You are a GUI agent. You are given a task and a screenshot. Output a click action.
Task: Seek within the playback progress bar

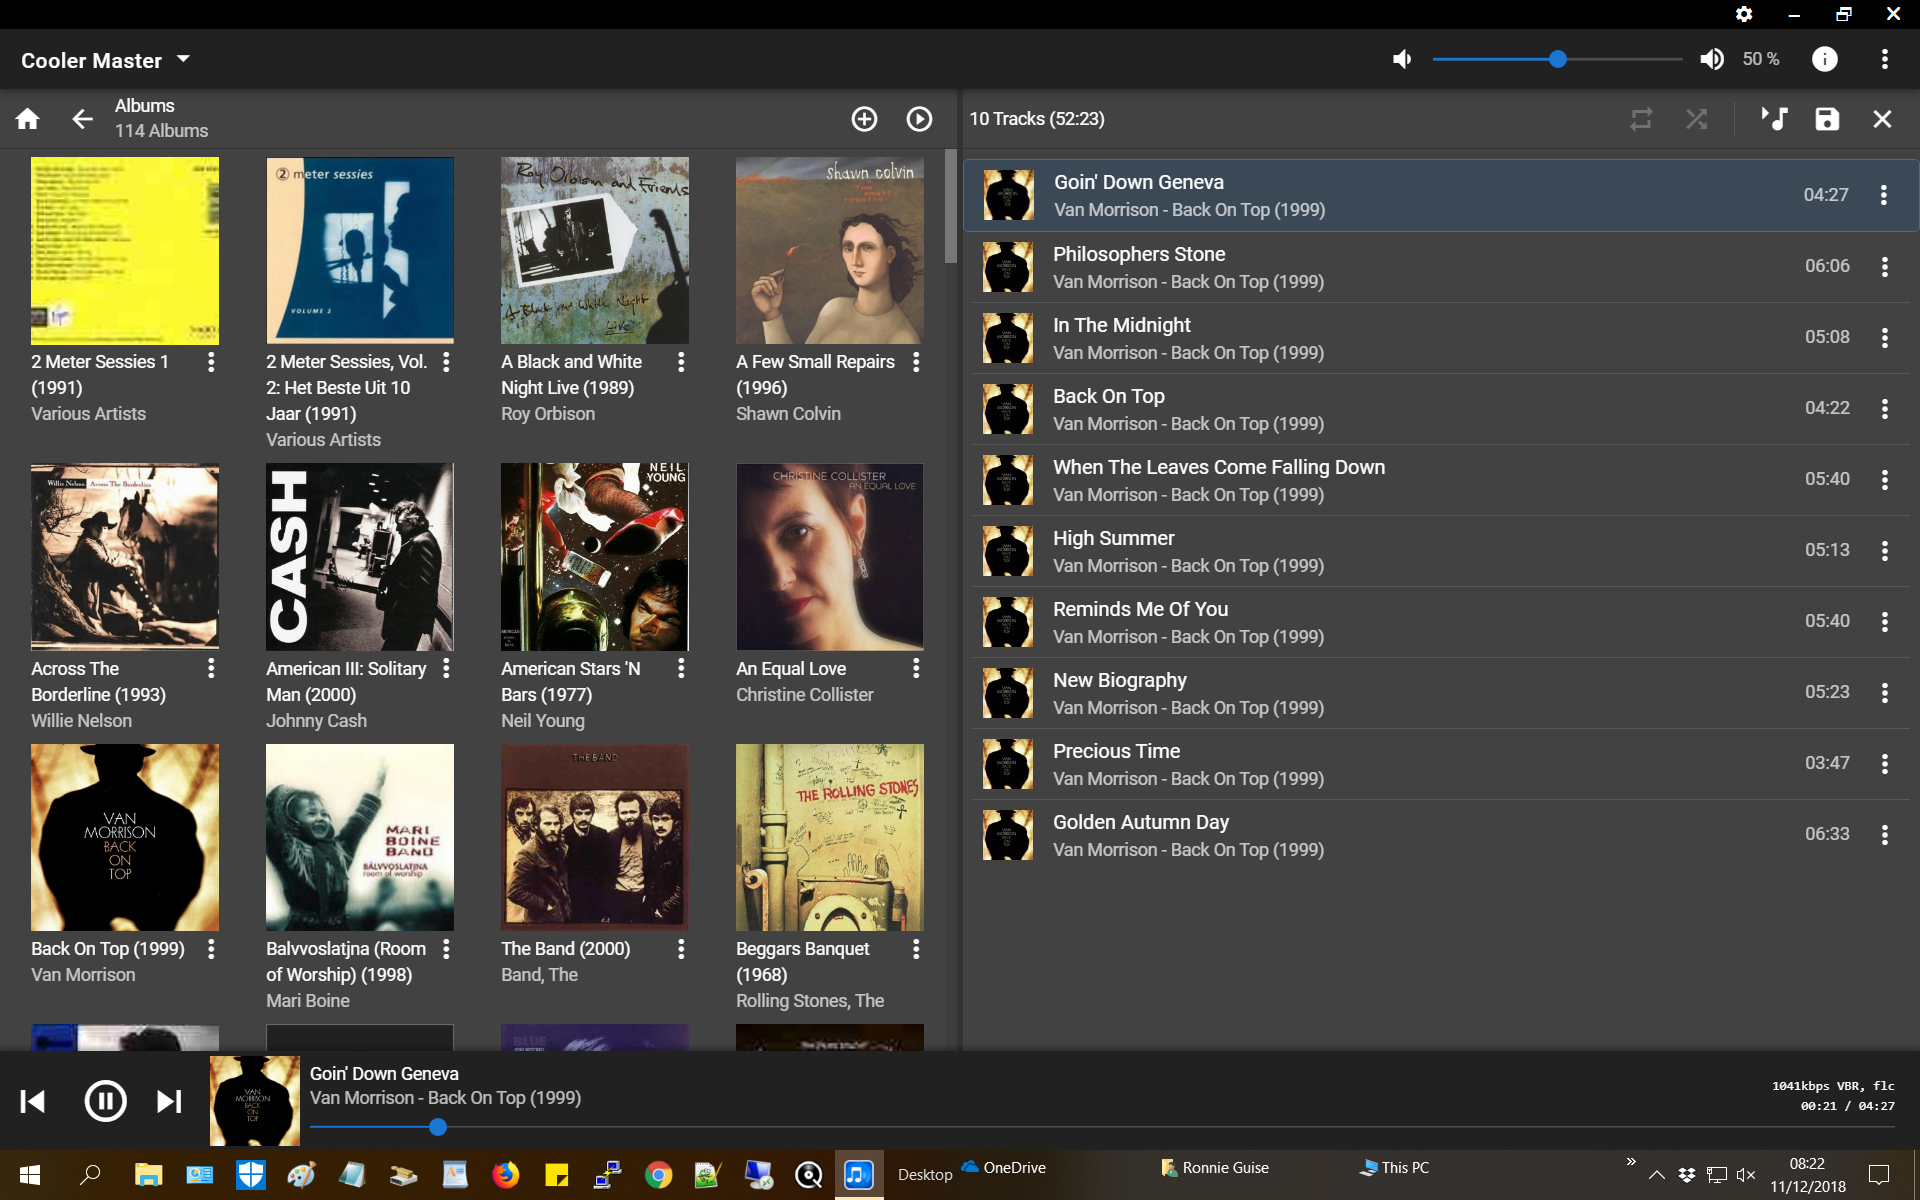[1102, 1127]
